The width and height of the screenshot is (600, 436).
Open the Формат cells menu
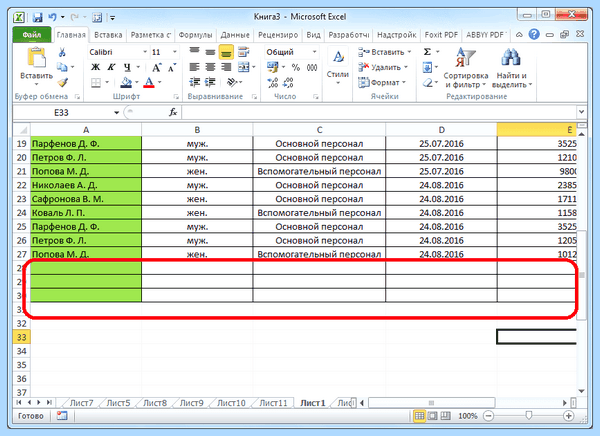pyautogui.click(x=382, y=82)
